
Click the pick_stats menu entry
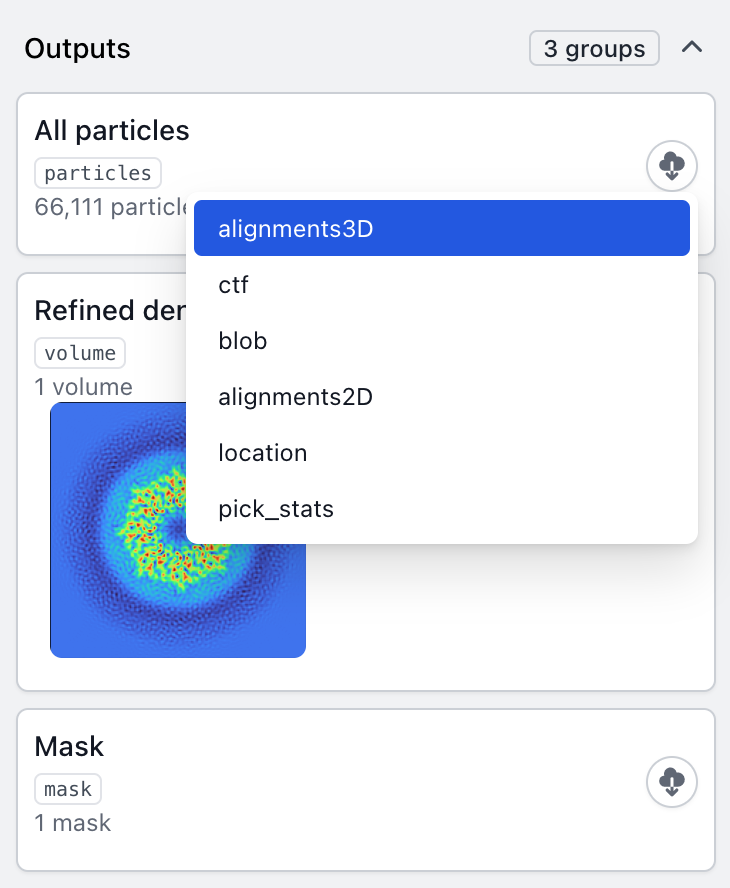click(442, 509)
